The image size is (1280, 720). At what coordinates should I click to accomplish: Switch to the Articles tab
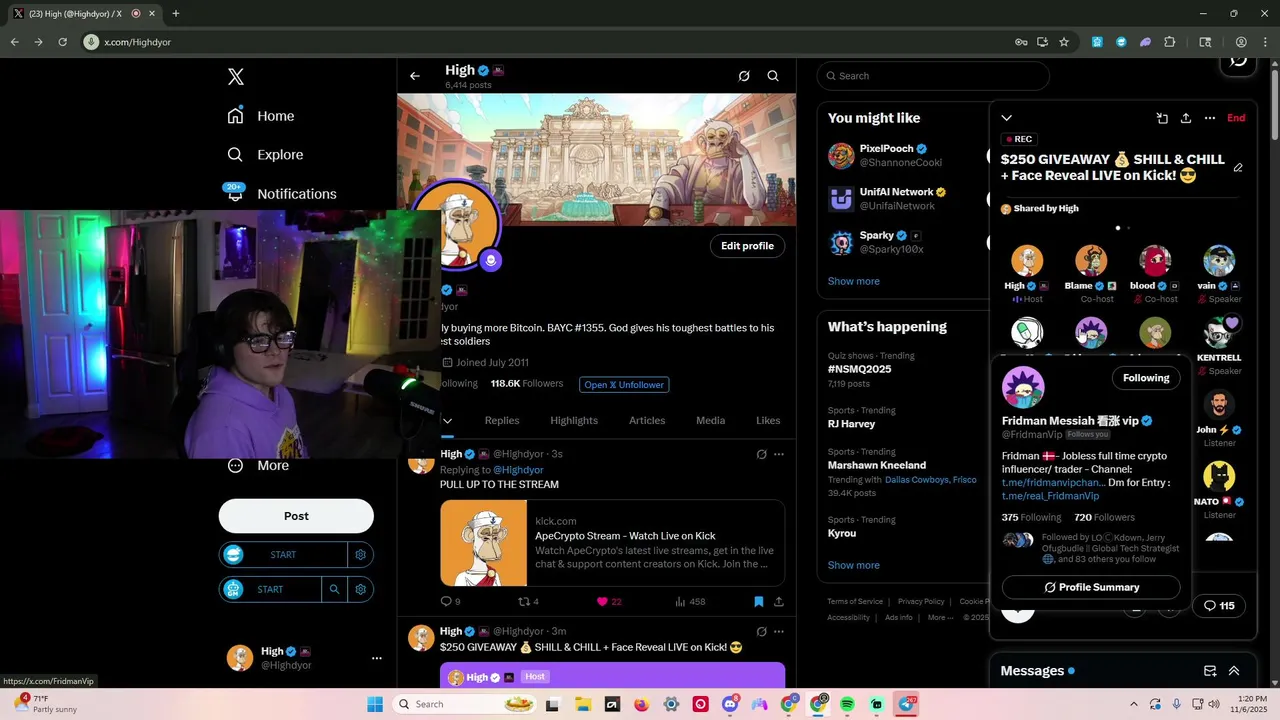647,421
